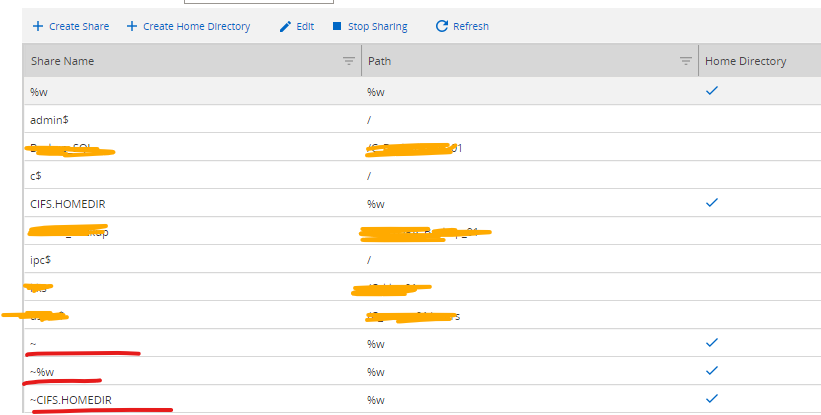The image size is (821, 415).
Task: Toggle Home Directory checkmark for ~CIFS.HOMEDIR row
Action: tap(712, 398)
